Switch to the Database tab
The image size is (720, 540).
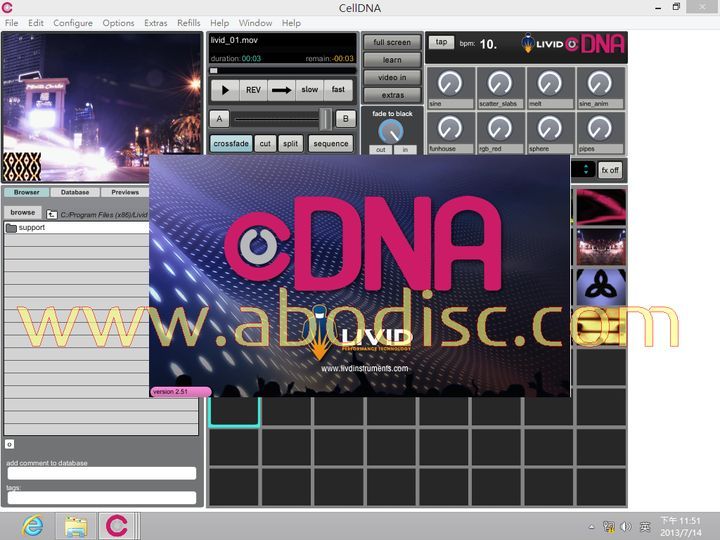click(x=75, y=192)
